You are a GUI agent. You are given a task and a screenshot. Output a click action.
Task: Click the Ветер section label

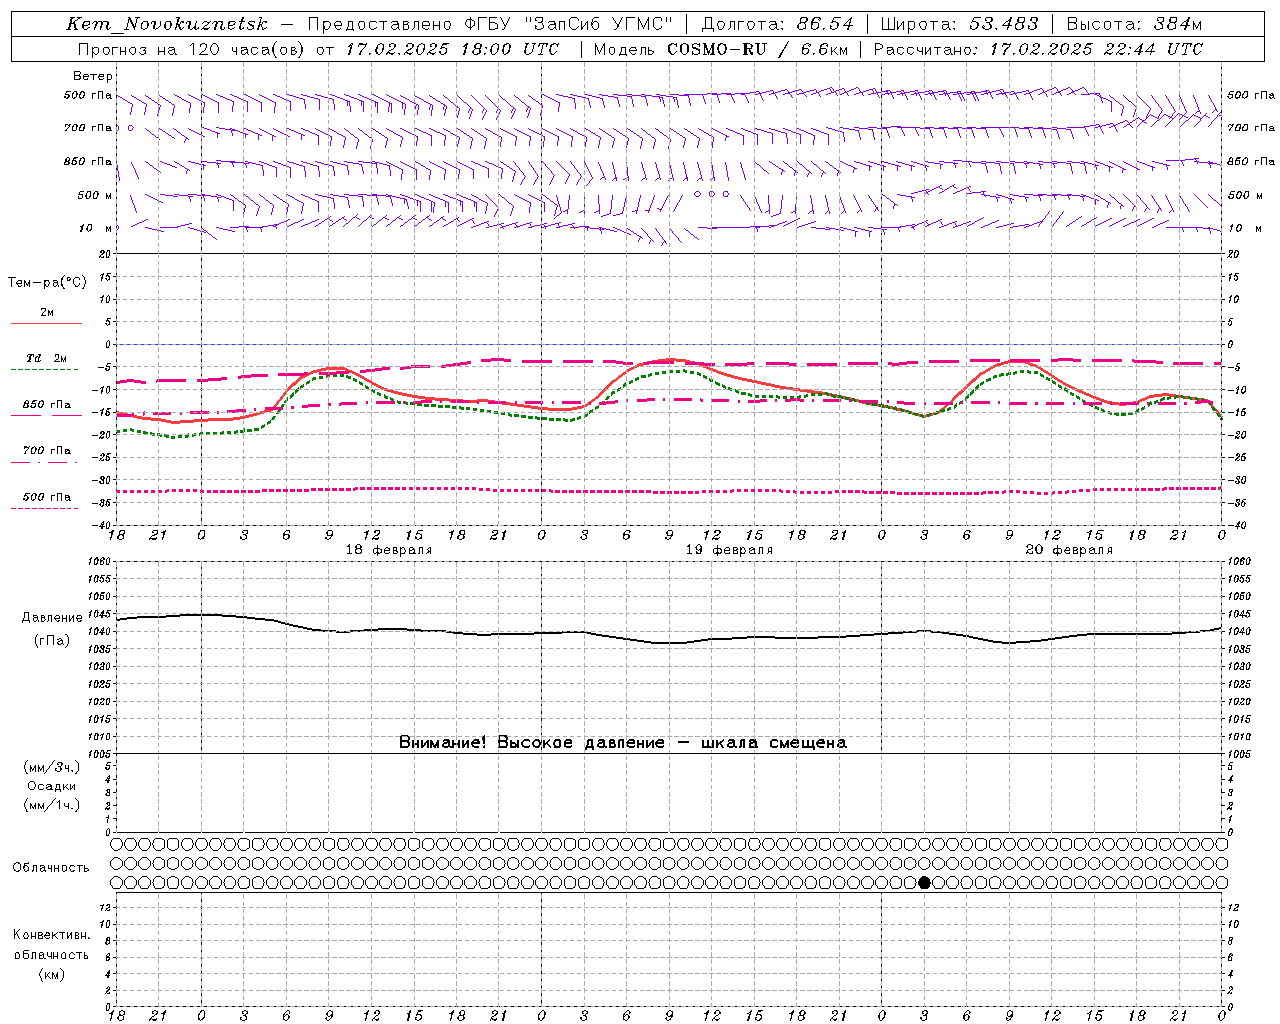93,76
